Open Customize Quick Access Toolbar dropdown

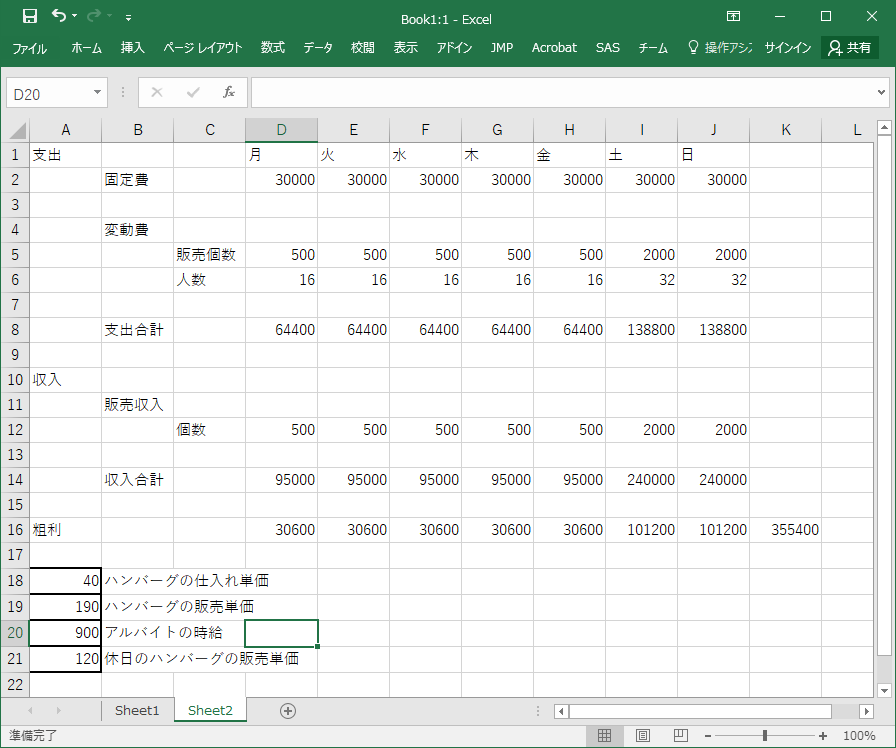(x=129, y=18)
